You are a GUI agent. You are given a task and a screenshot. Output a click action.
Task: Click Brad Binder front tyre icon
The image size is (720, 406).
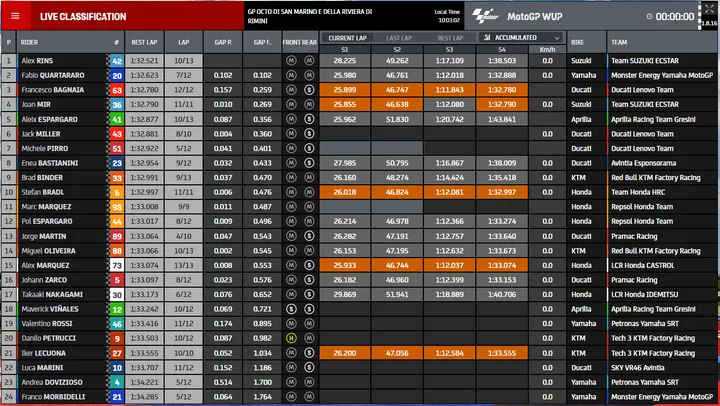pos(291,177)
